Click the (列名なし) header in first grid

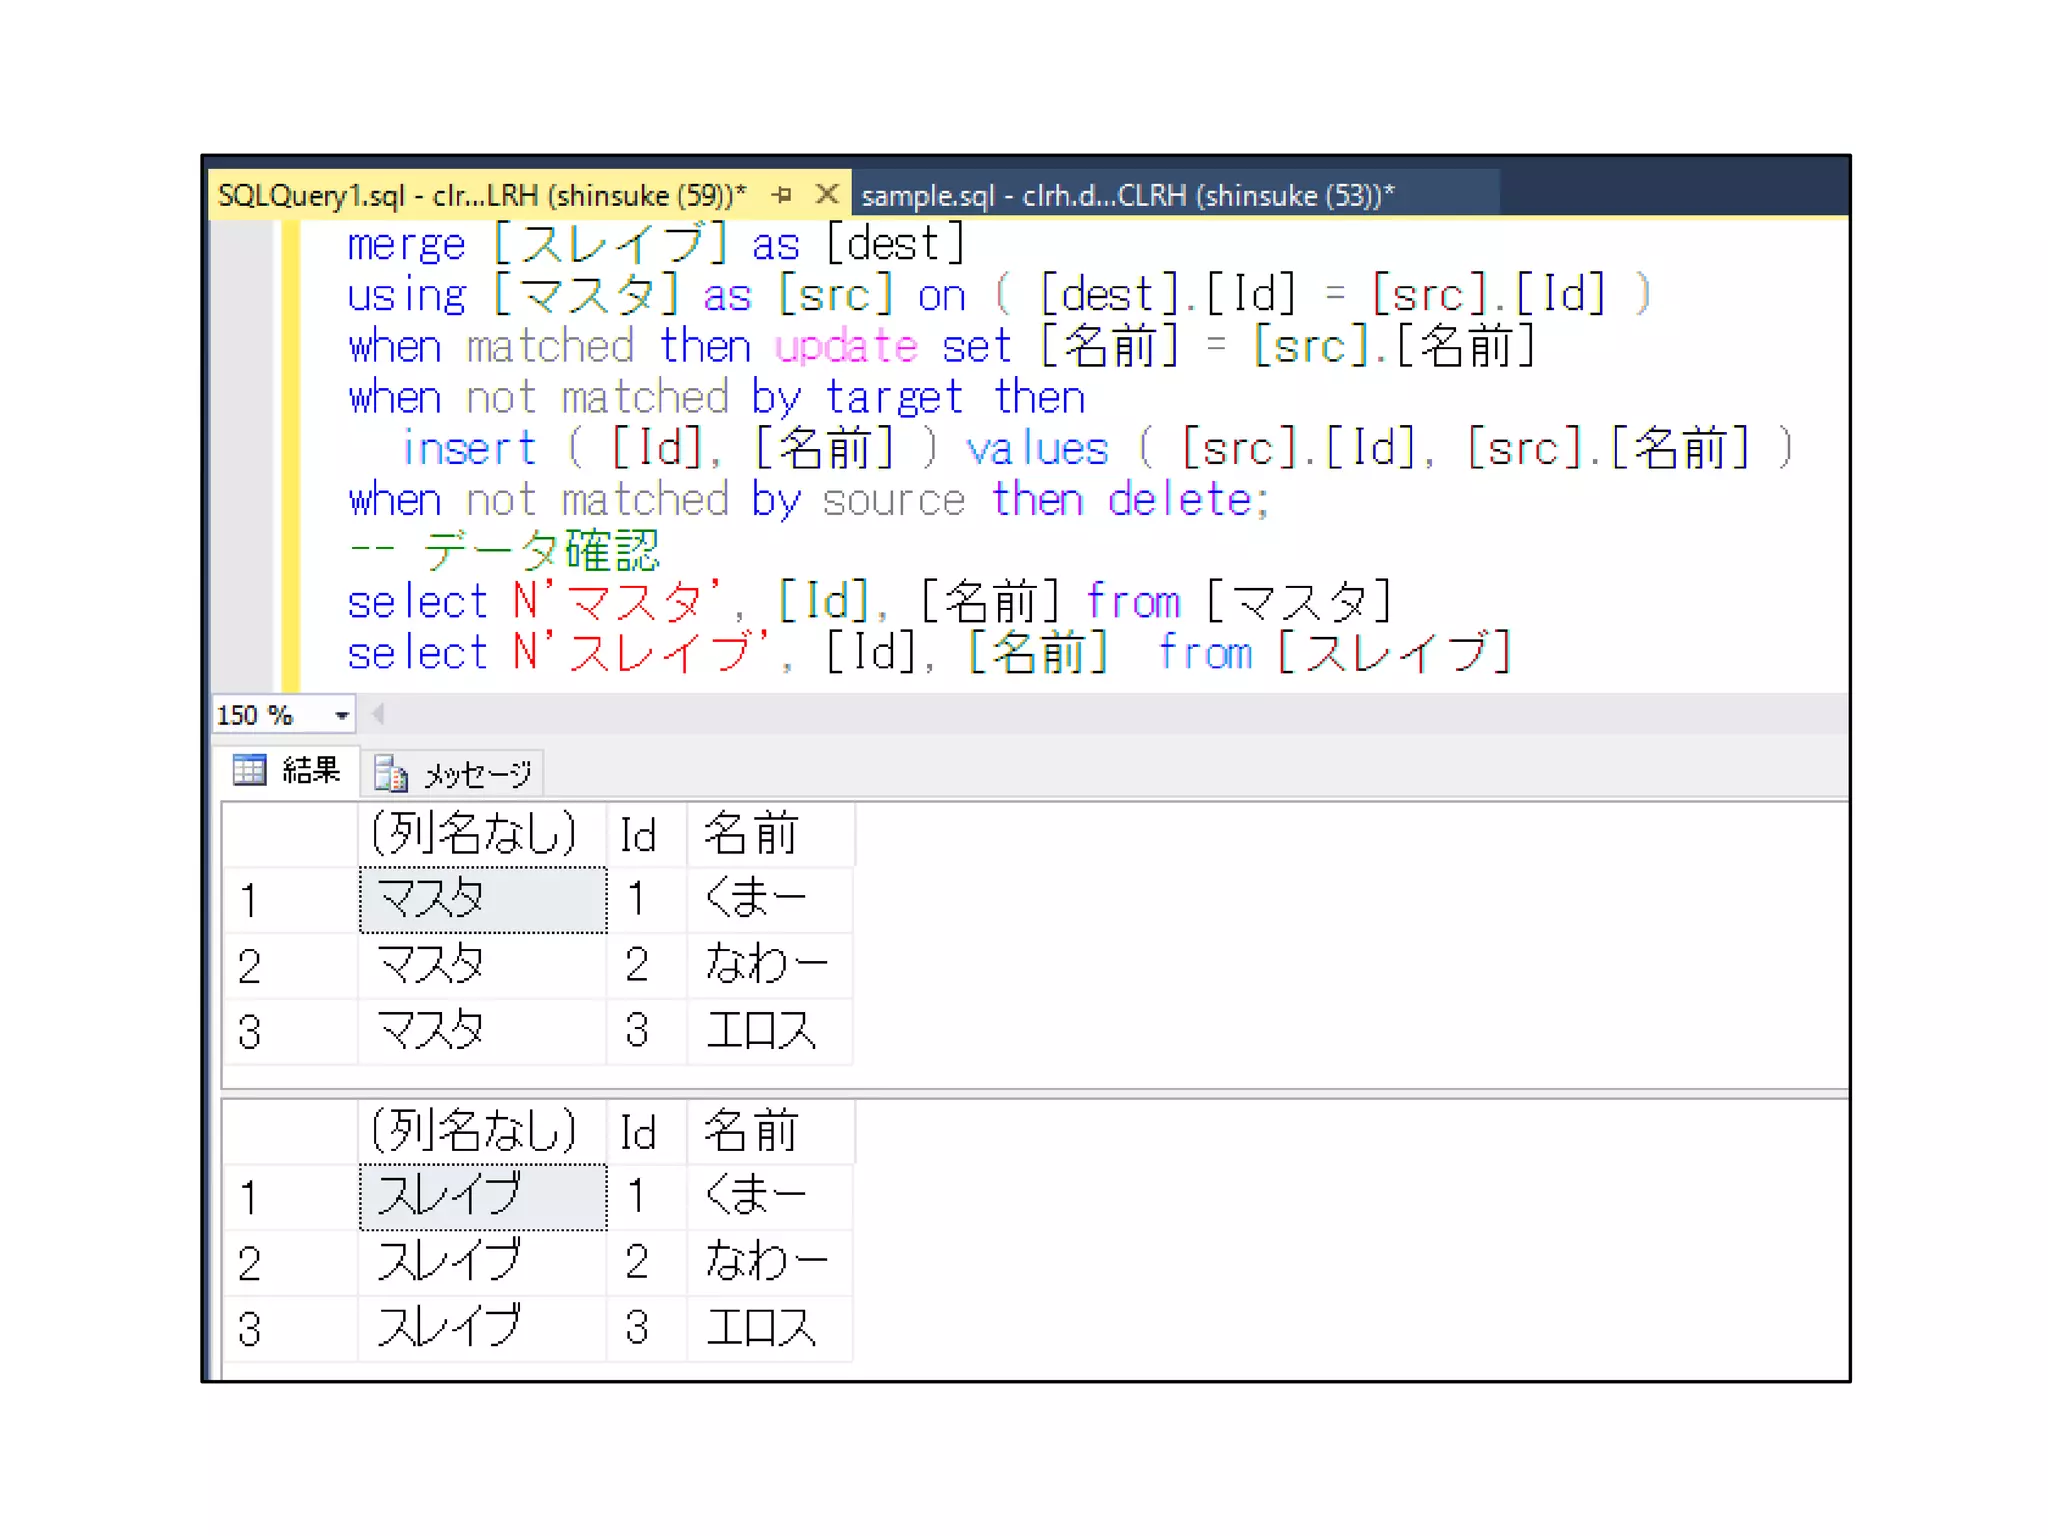[x=474, y=835]
